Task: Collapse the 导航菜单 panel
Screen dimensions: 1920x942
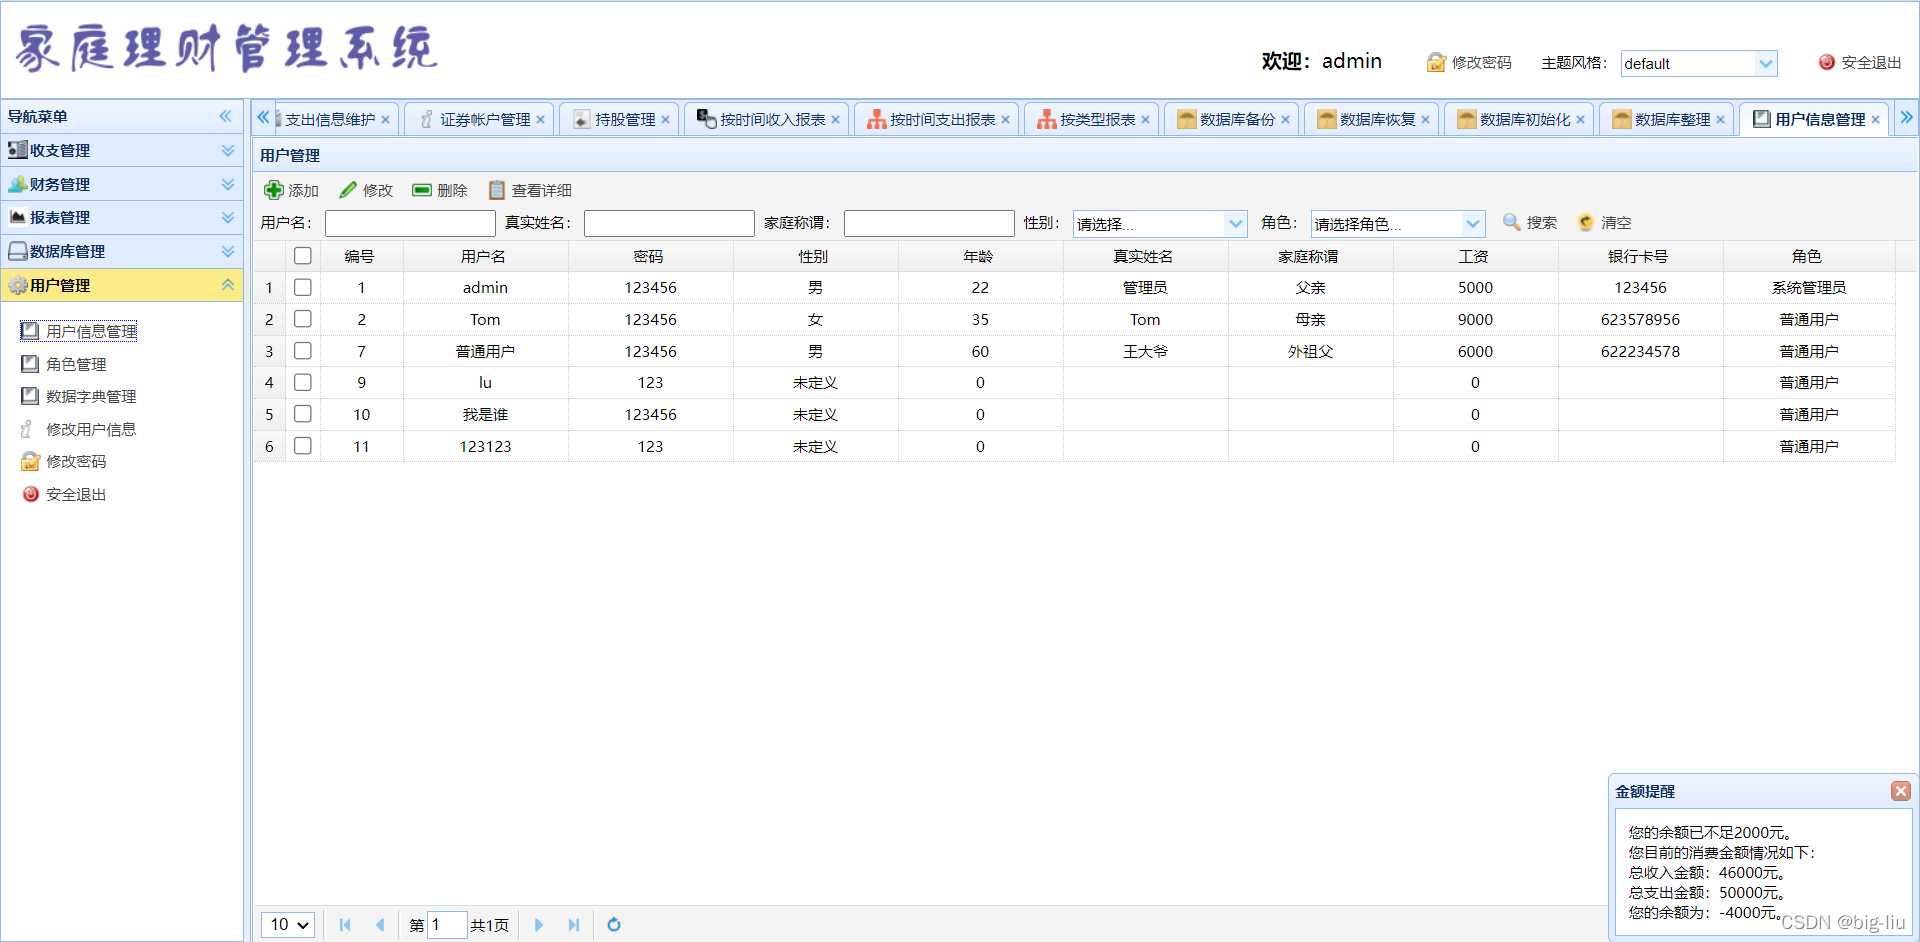Action: [226, 116]
